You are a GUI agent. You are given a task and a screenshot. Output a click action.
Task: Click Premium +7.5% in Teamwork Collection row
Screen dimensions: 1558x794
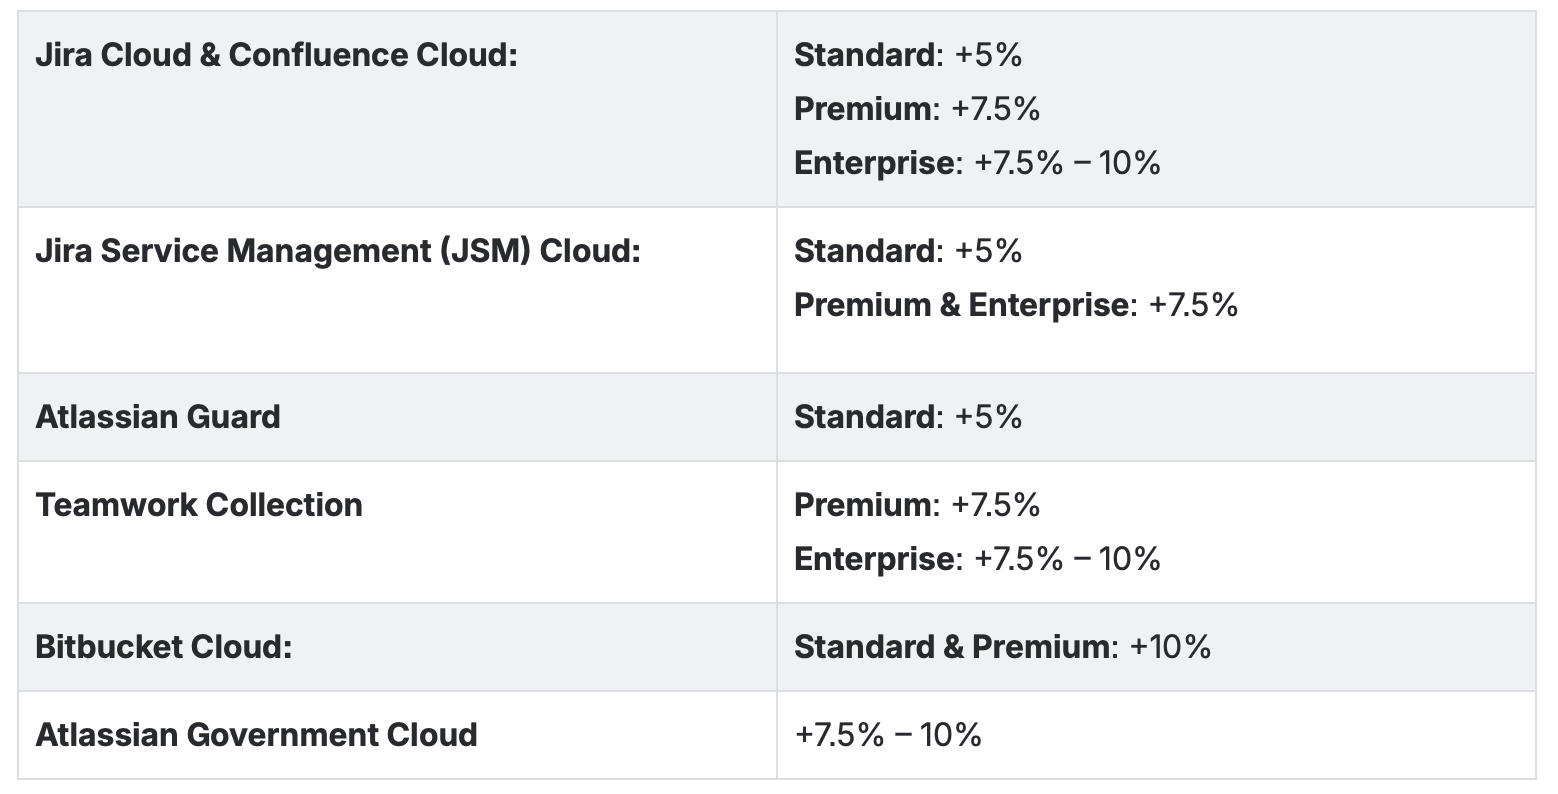click(917, 505)
